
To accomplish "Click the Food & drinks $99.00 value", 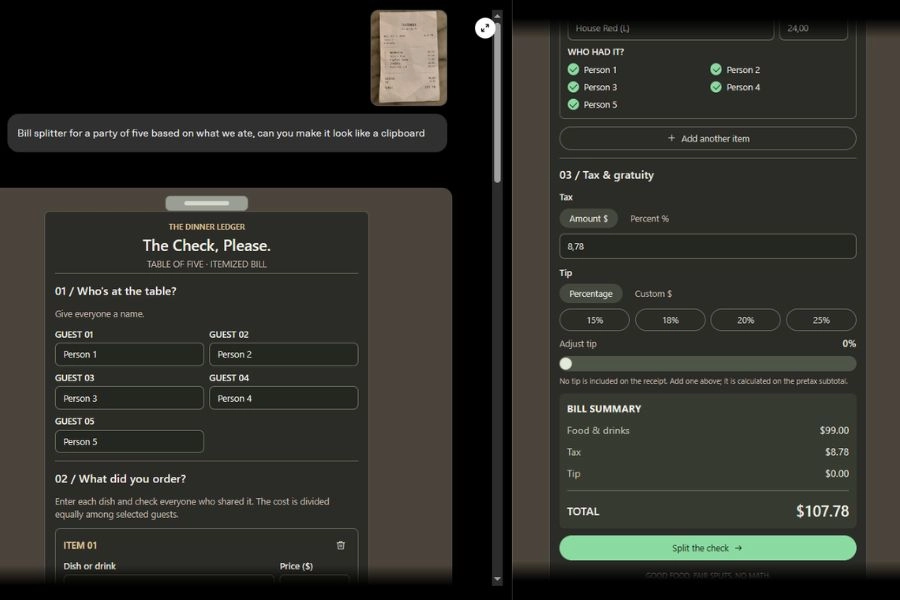I will (x=834, y=431).
